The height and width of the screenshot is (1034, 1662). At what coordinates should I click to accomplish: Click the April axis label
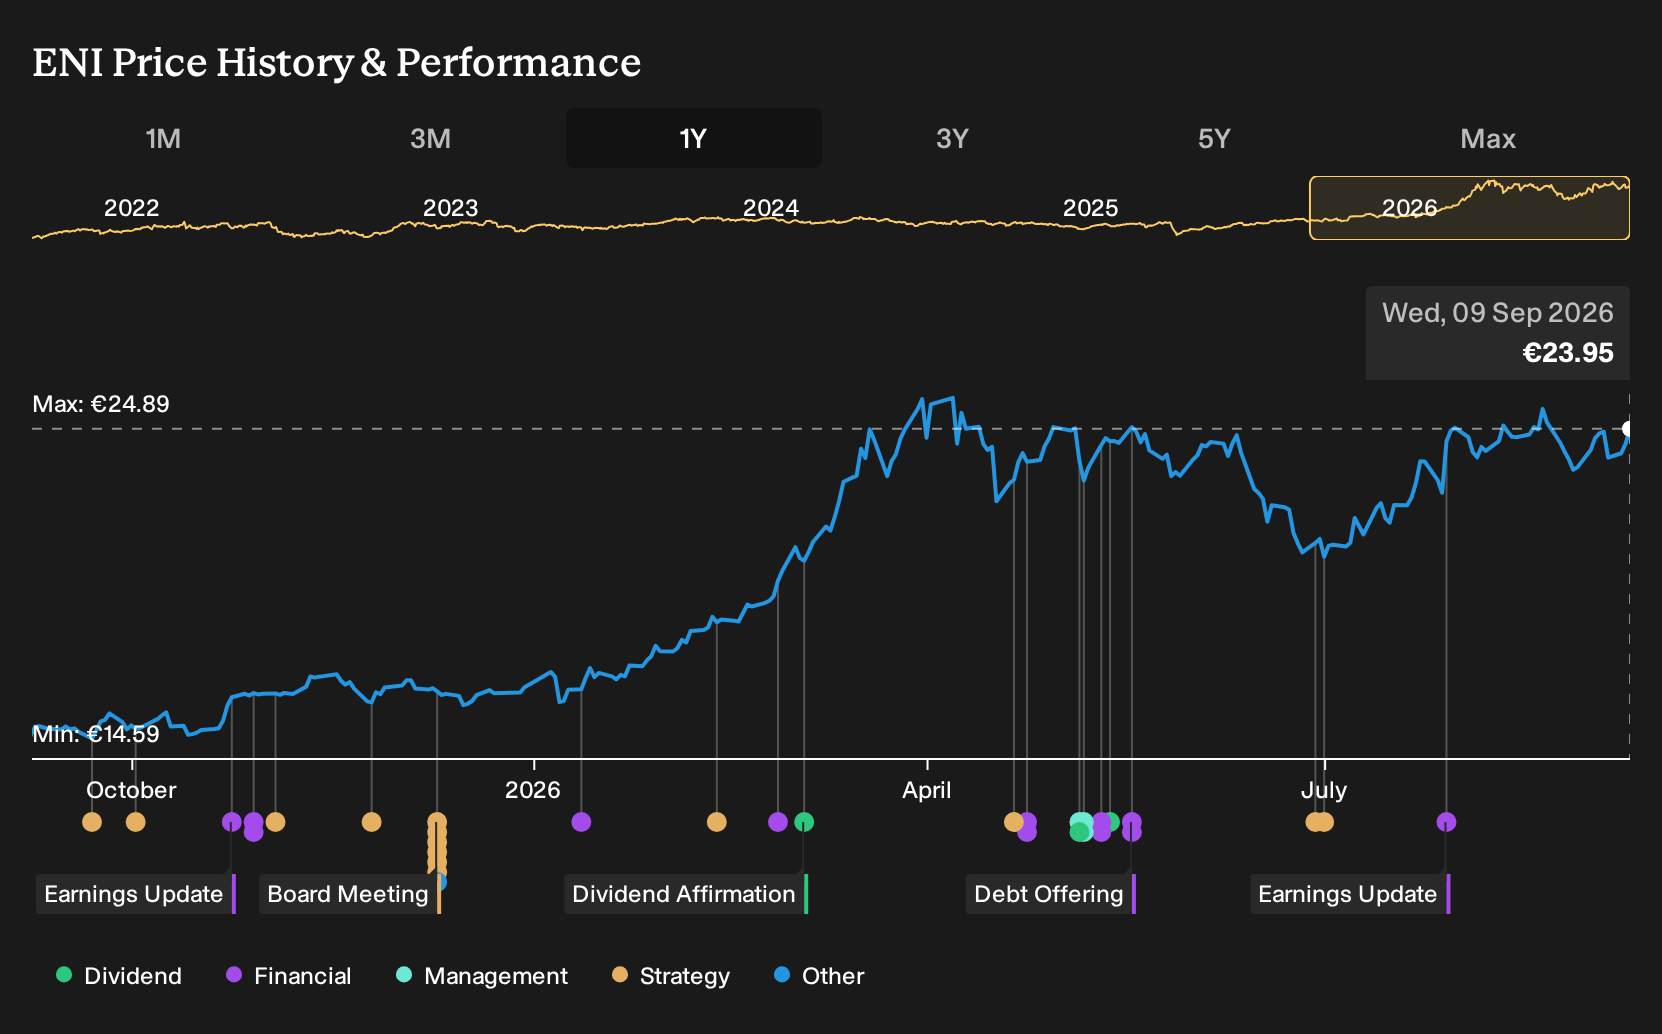(927, 790)
